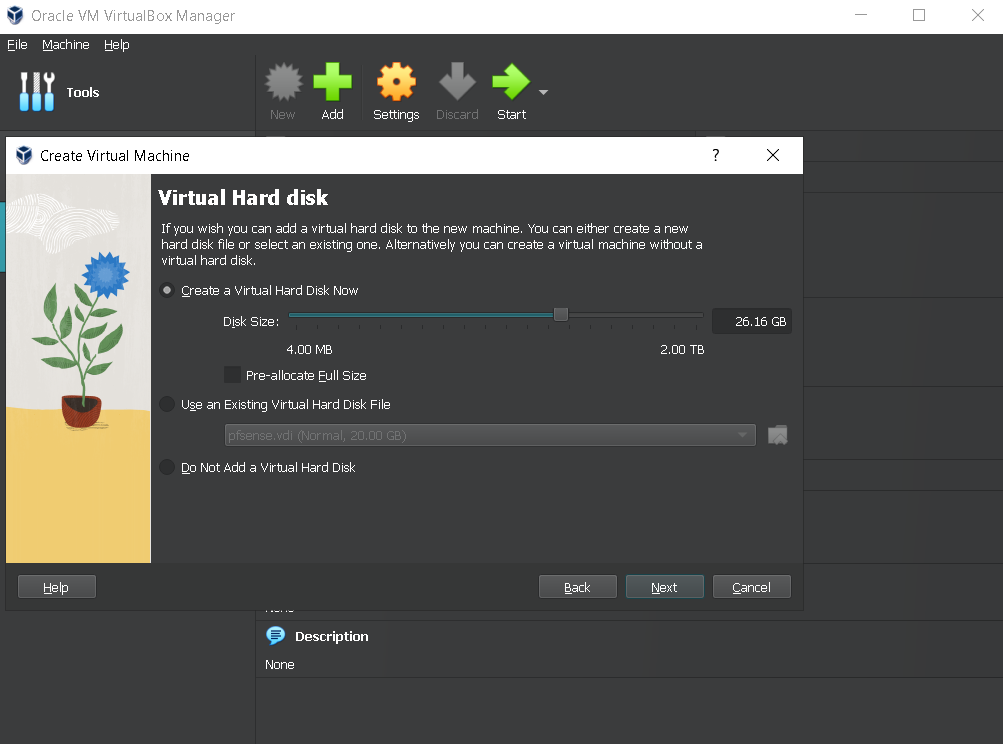Click the Description section header text

click(331, 637)
